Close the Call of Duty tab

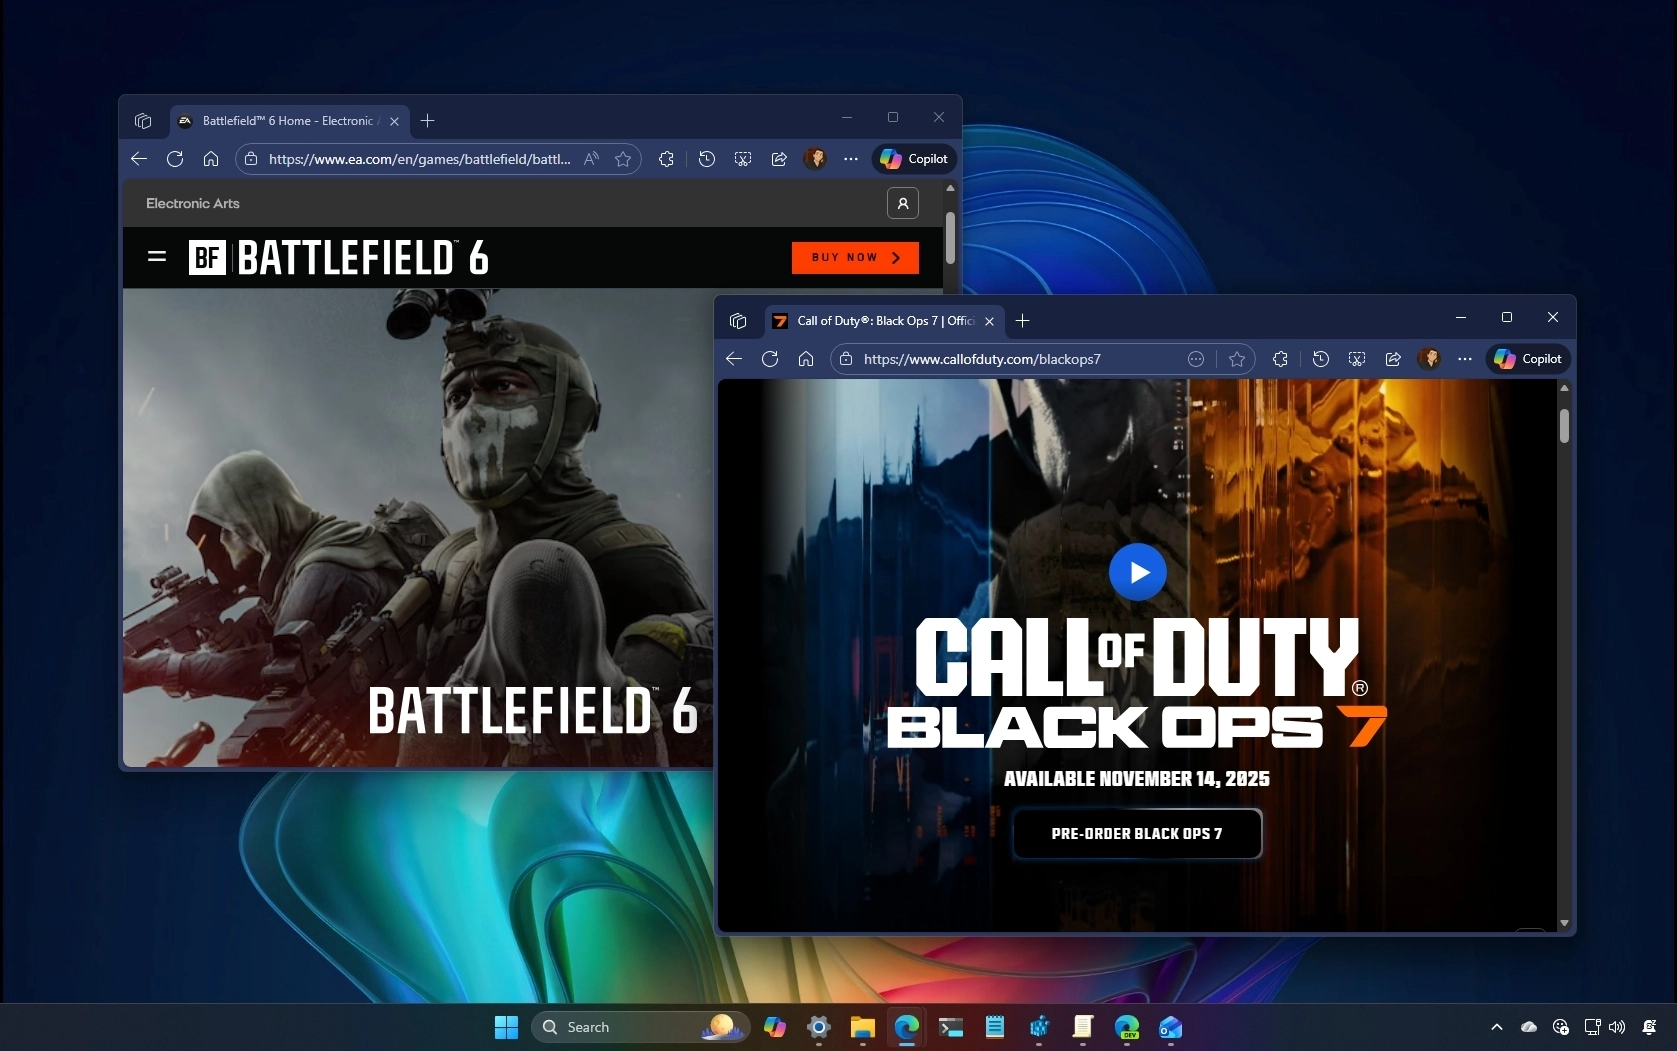[989, 321]
